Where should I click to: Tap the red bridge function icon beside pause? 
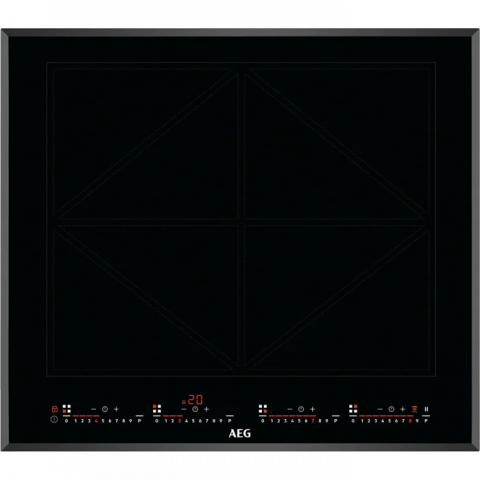(x=415, y=409)
